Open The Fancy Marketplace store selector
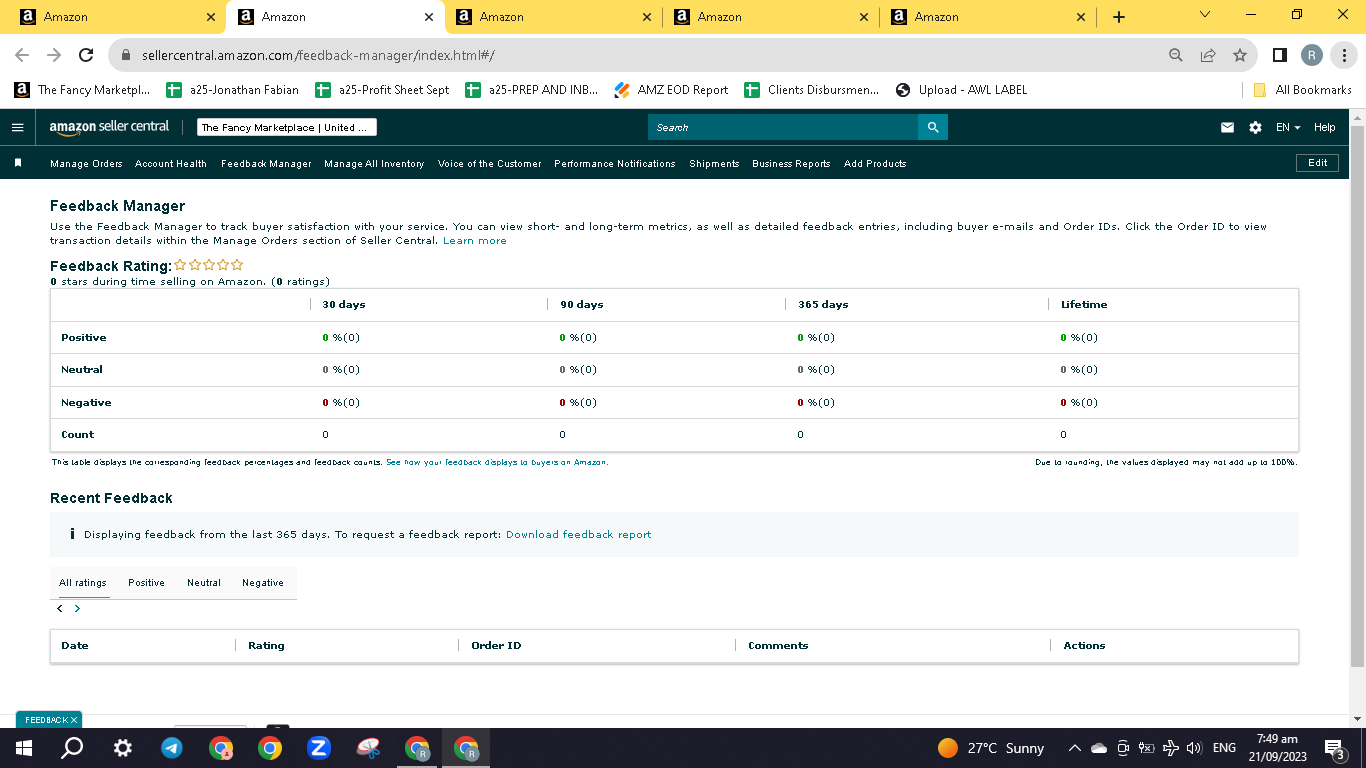The width and height of the screenshot is (1366, 768). click(287, 127)
